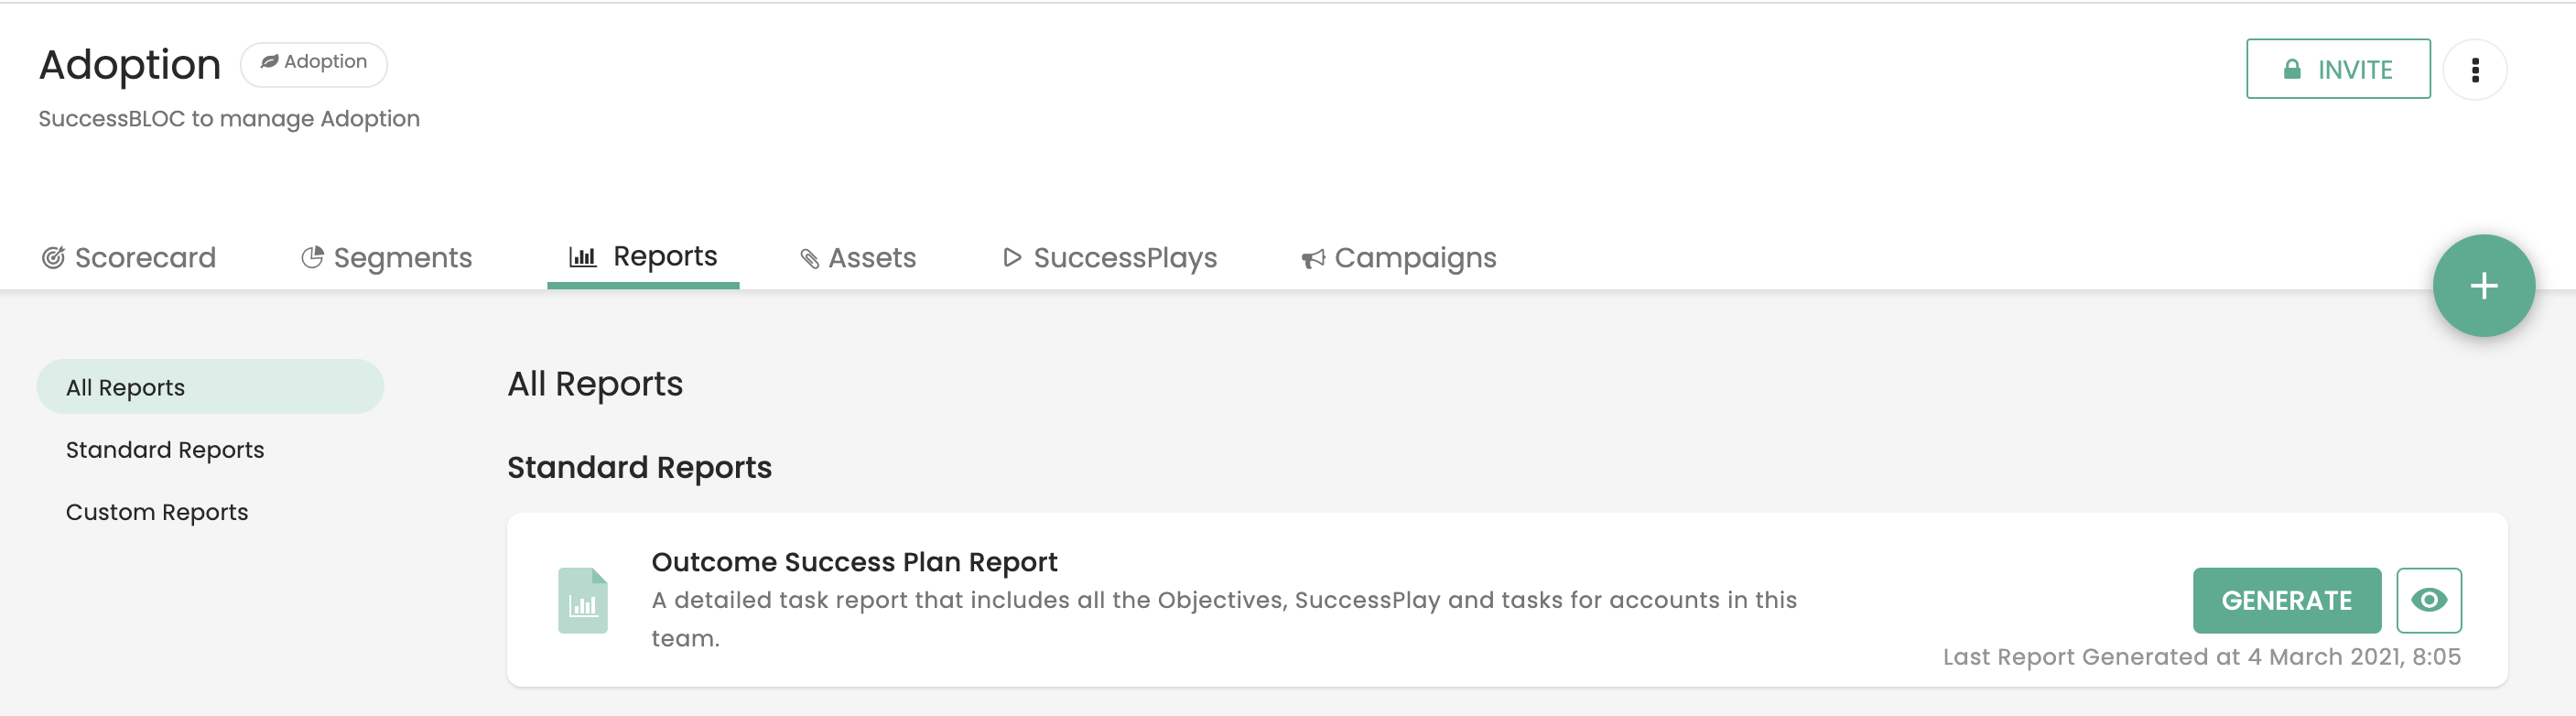
Task: Click the Campaigns megaphone icon
Action: [1313, 259]
